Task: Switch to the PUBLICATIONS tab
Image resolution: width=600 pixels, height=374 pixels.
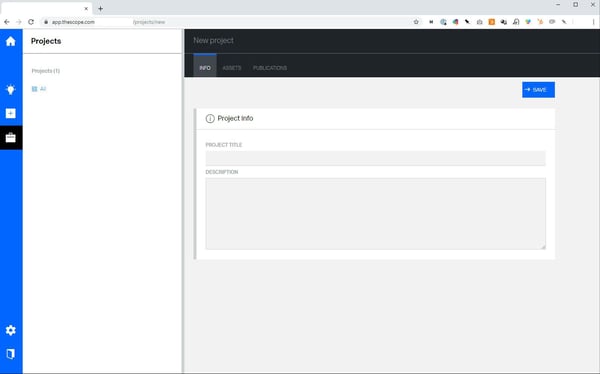Action: click(x=270, y=68)
